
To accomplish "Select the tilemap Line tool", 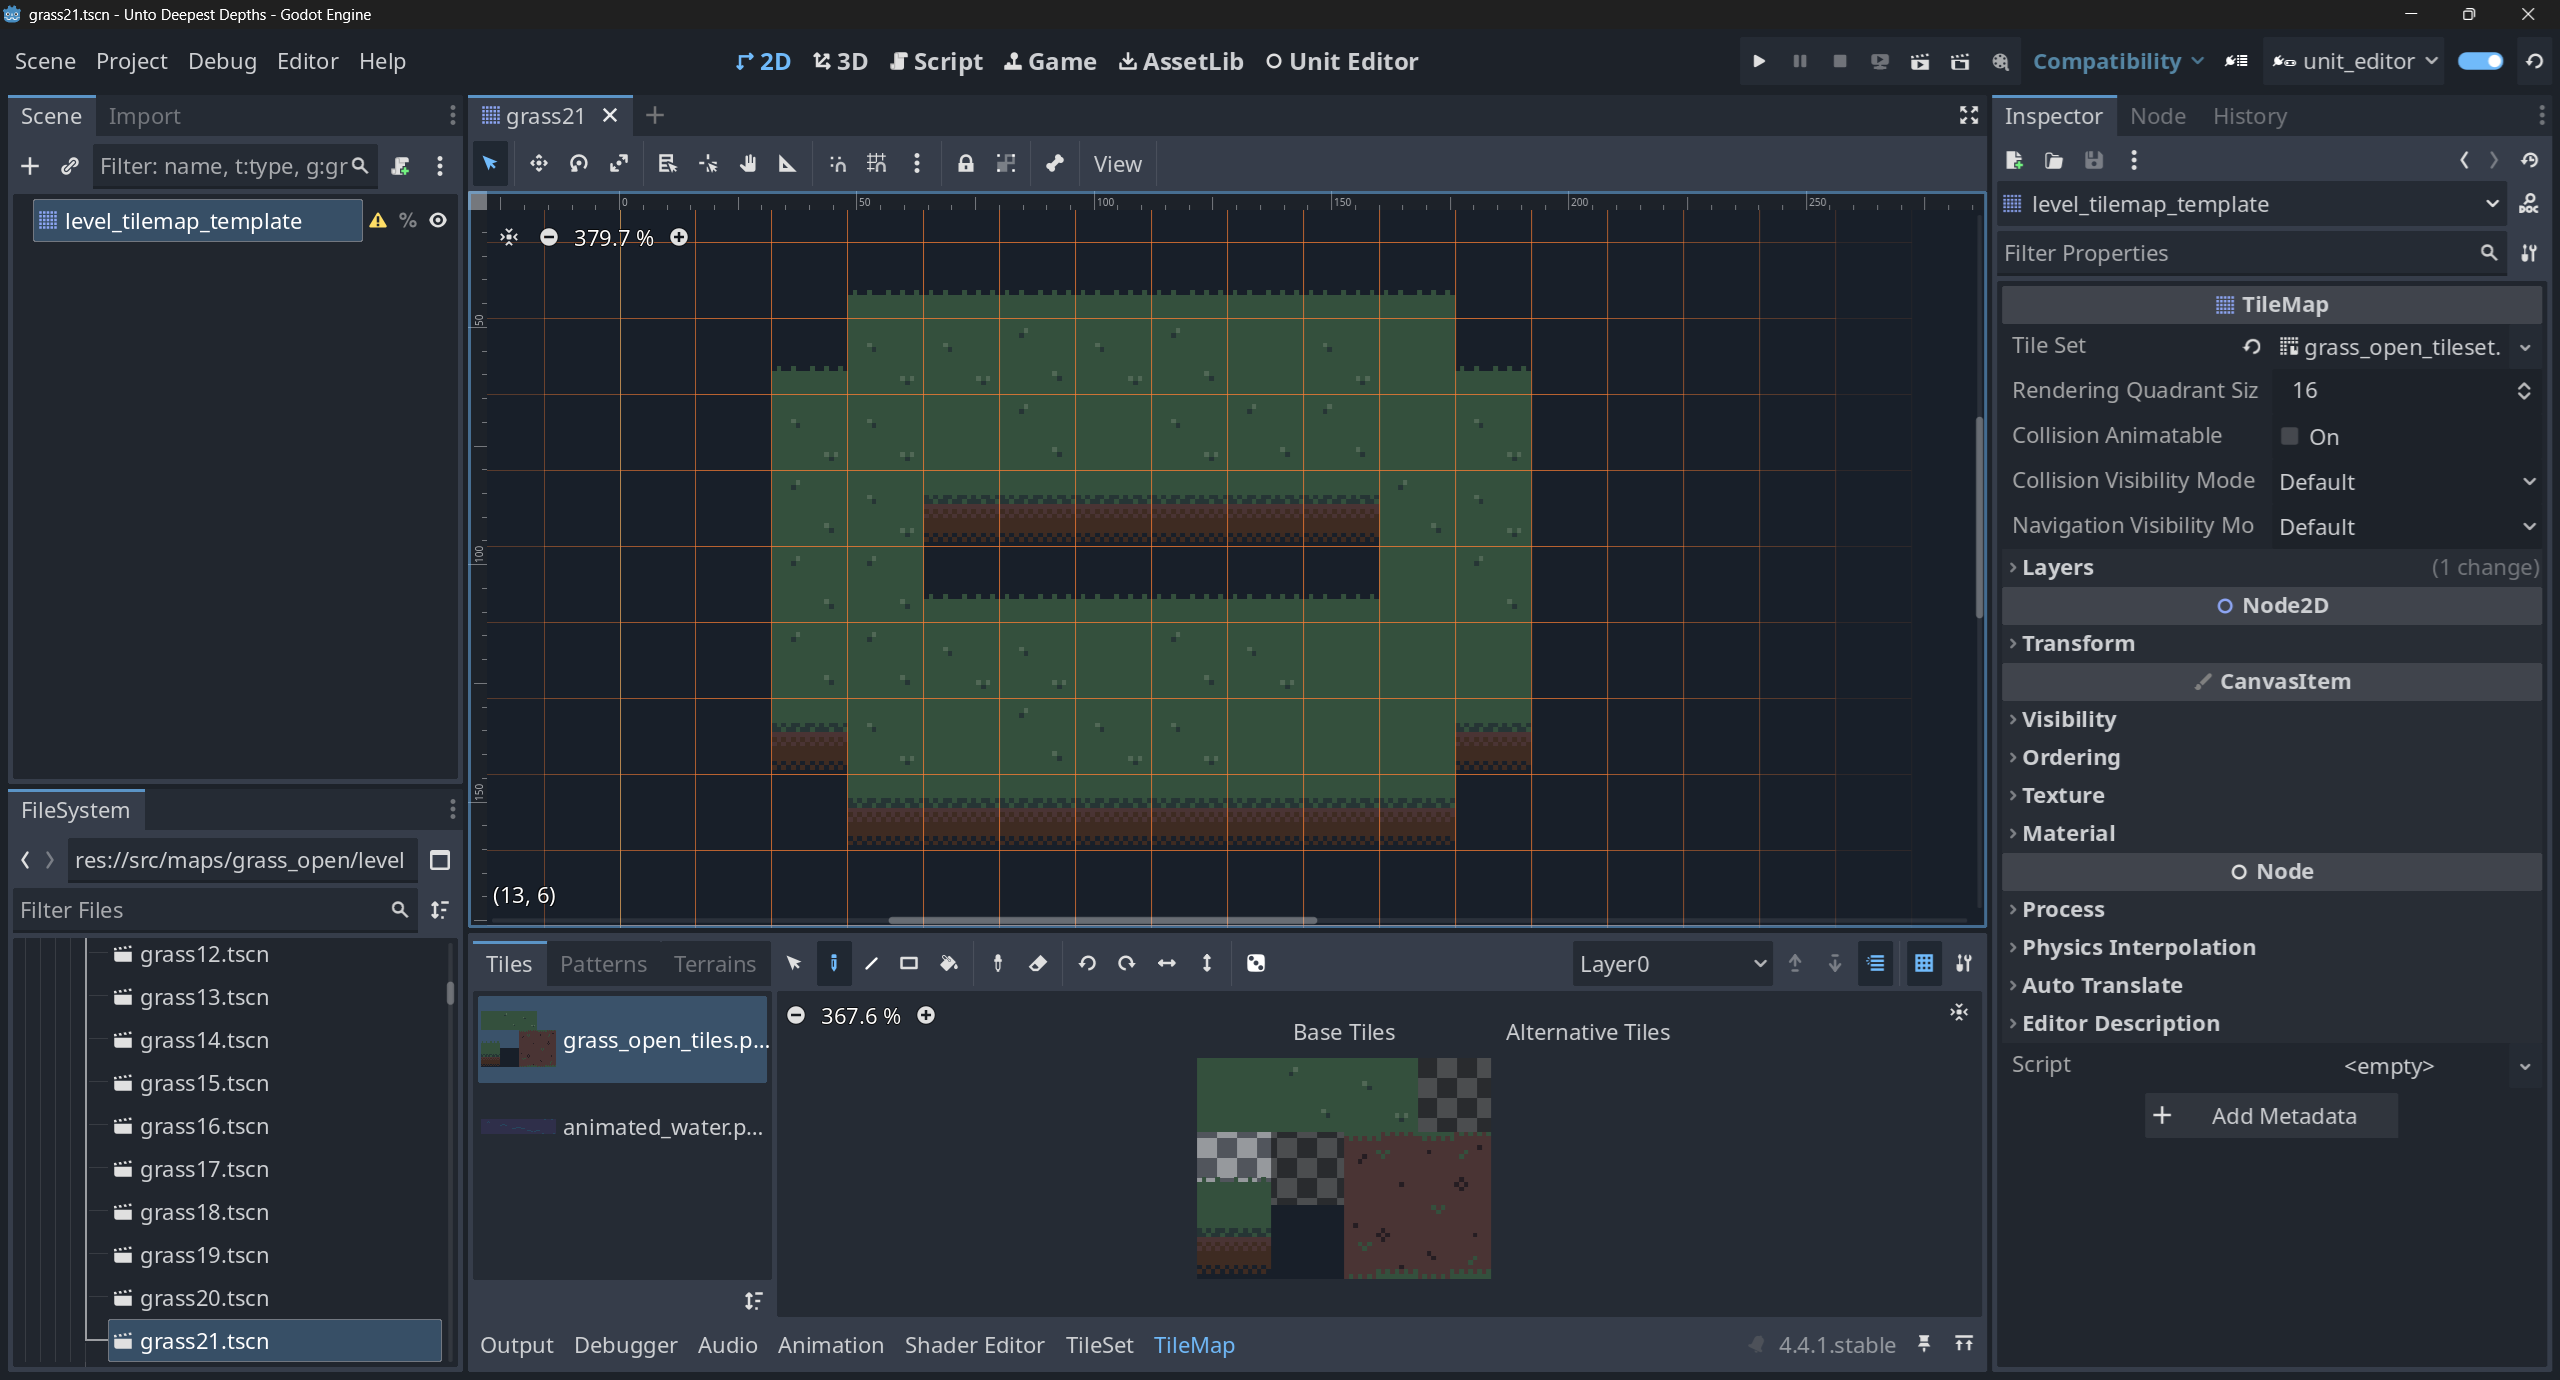I will 871,963.
